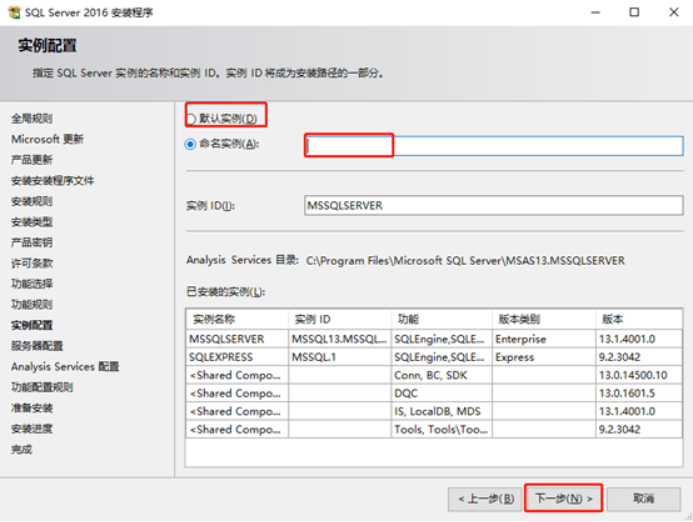Click the MSSQL.1 instance ID cell
Screen dimensions: 693x522
click(x=339, y=357)
